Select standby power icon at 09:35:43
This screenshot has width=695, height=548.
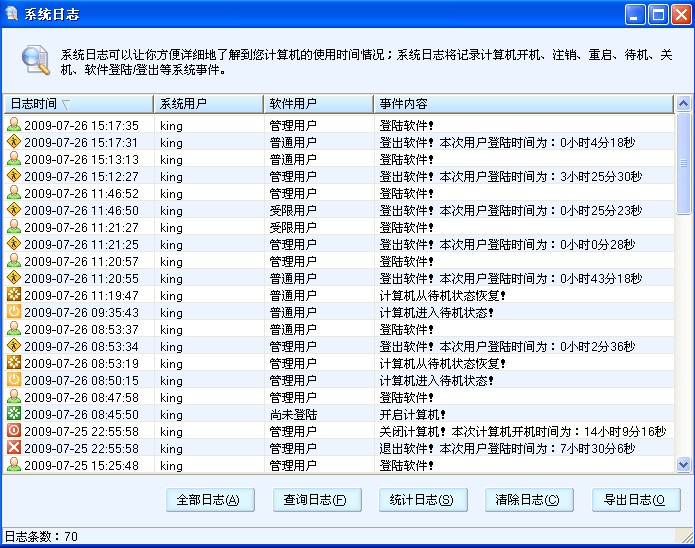[x=14, y=312]
